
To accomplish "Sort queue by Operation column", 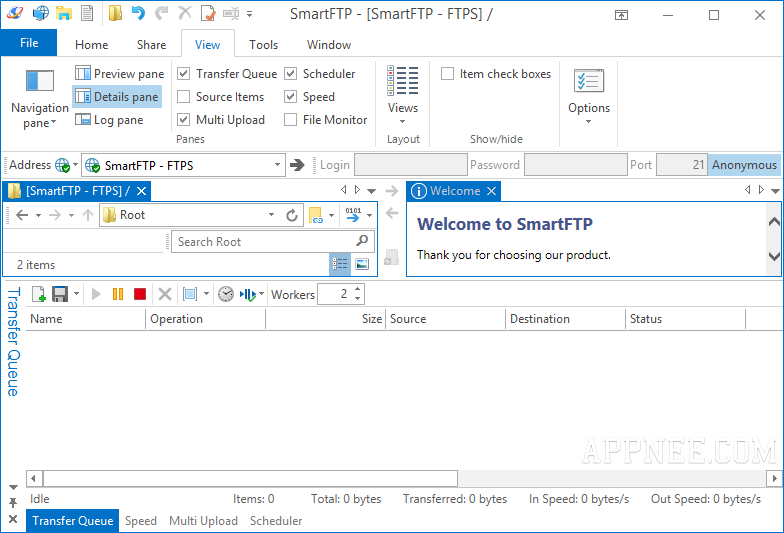I will [205, 319].
